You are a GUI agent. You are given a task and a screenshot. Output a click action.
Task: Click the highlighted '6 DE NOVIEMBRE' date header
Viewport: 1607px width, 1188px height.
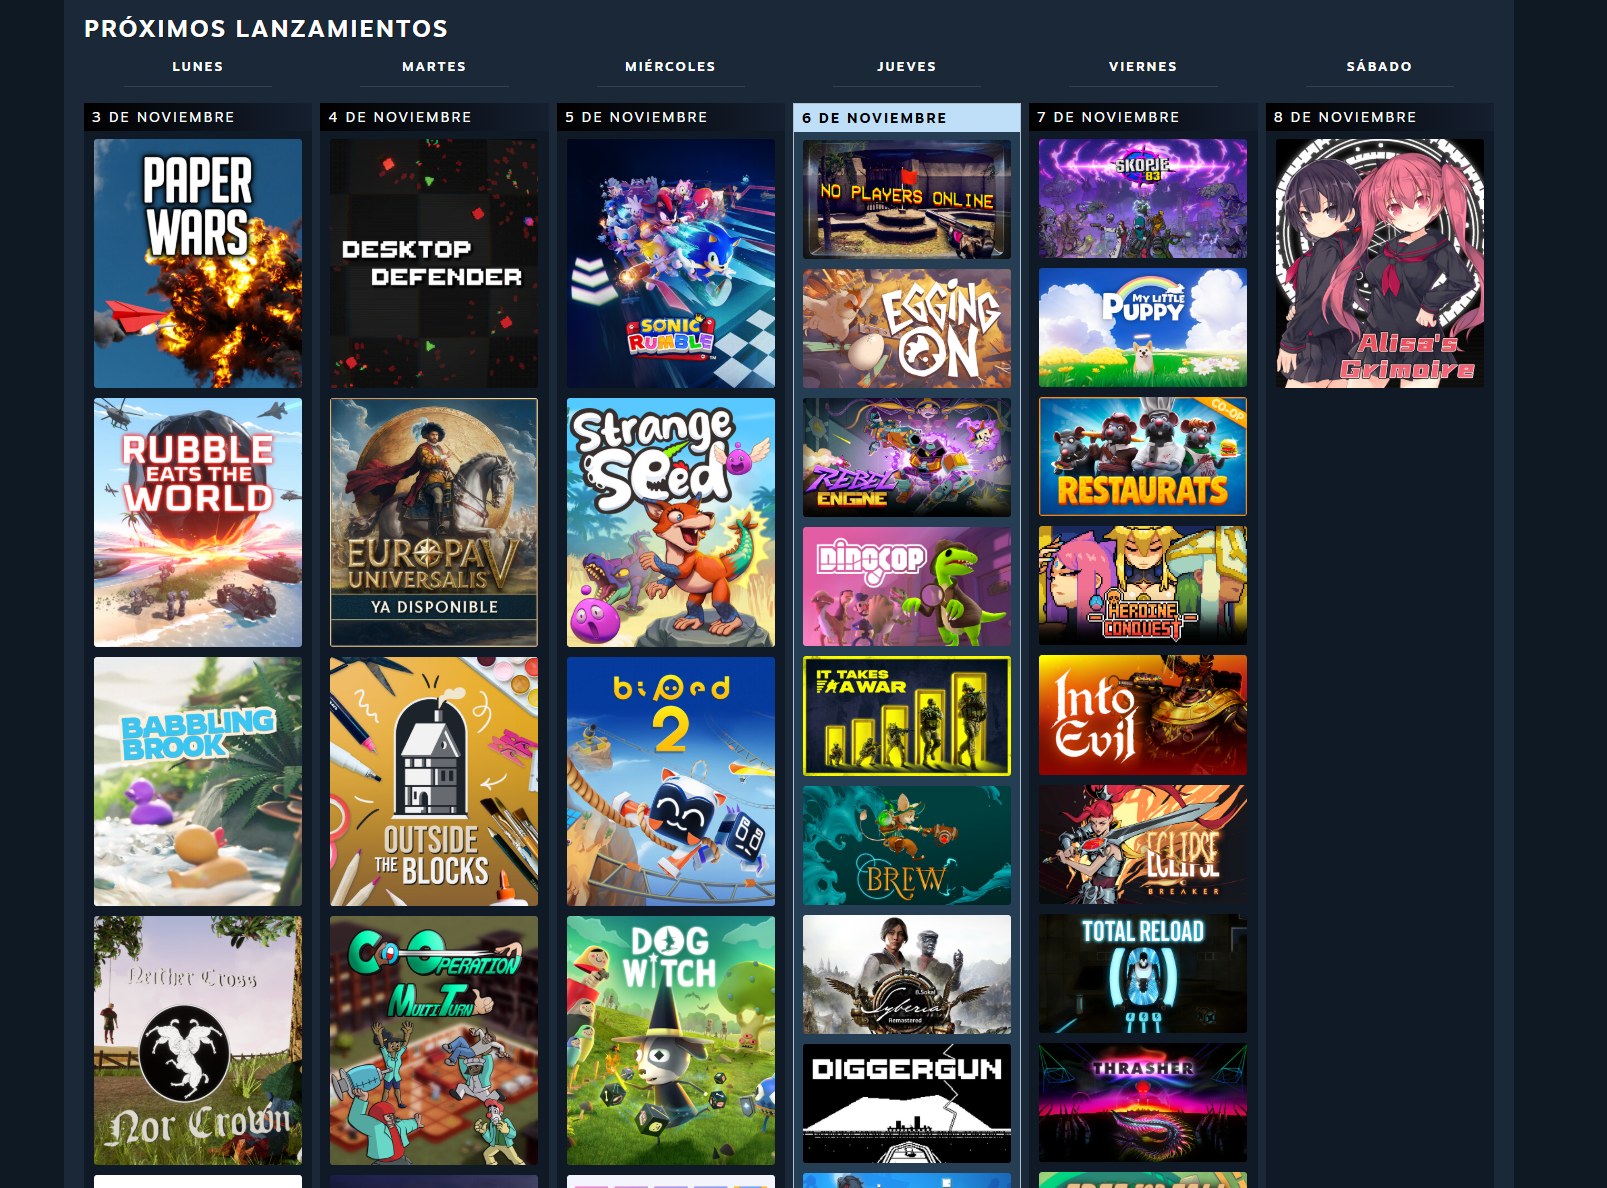tap(907, 118)
